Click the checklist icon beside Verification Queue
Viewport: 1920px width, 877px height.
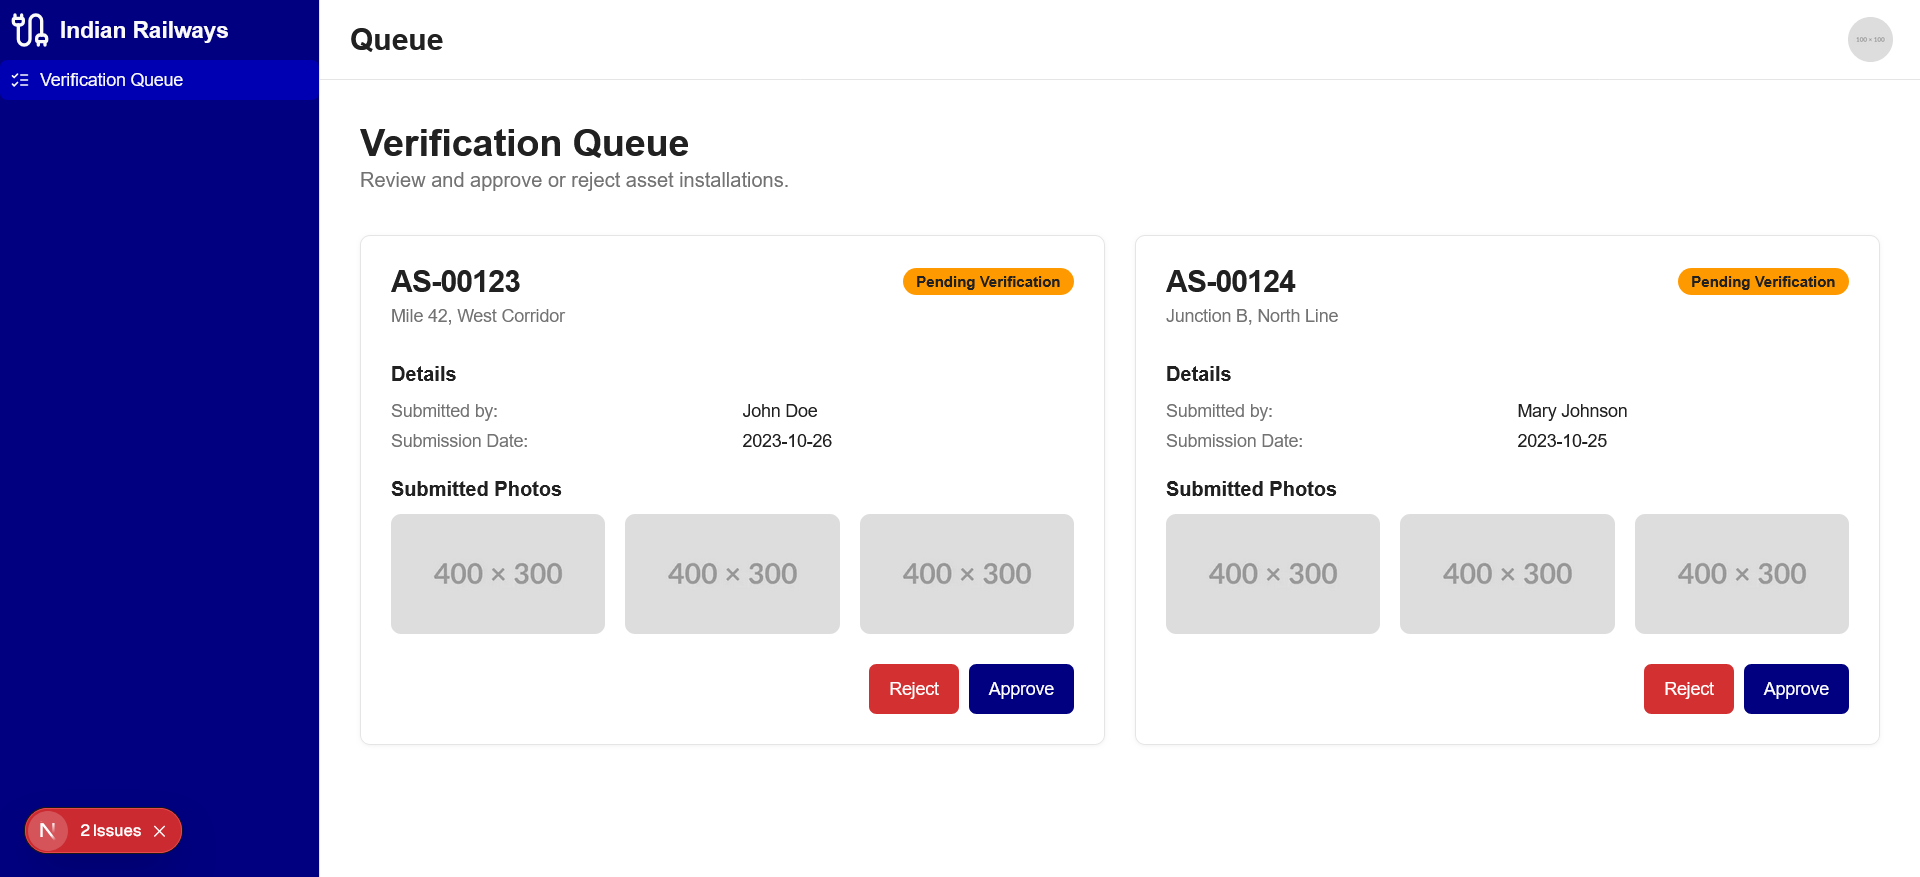point(20,80)
